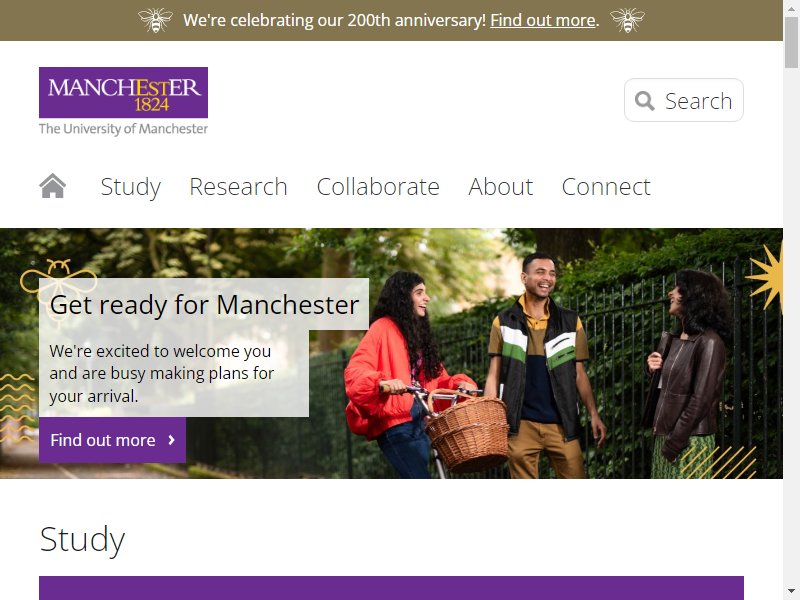The width and height of the screenshot is (800, 600).
Task: Click into the Search input field
Action: coord(684,100)
